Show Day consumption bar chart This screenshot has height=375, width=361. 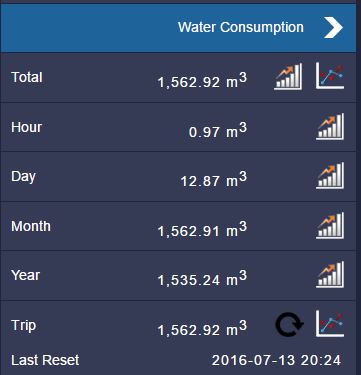pyautogui.click(x=330, y=176)
